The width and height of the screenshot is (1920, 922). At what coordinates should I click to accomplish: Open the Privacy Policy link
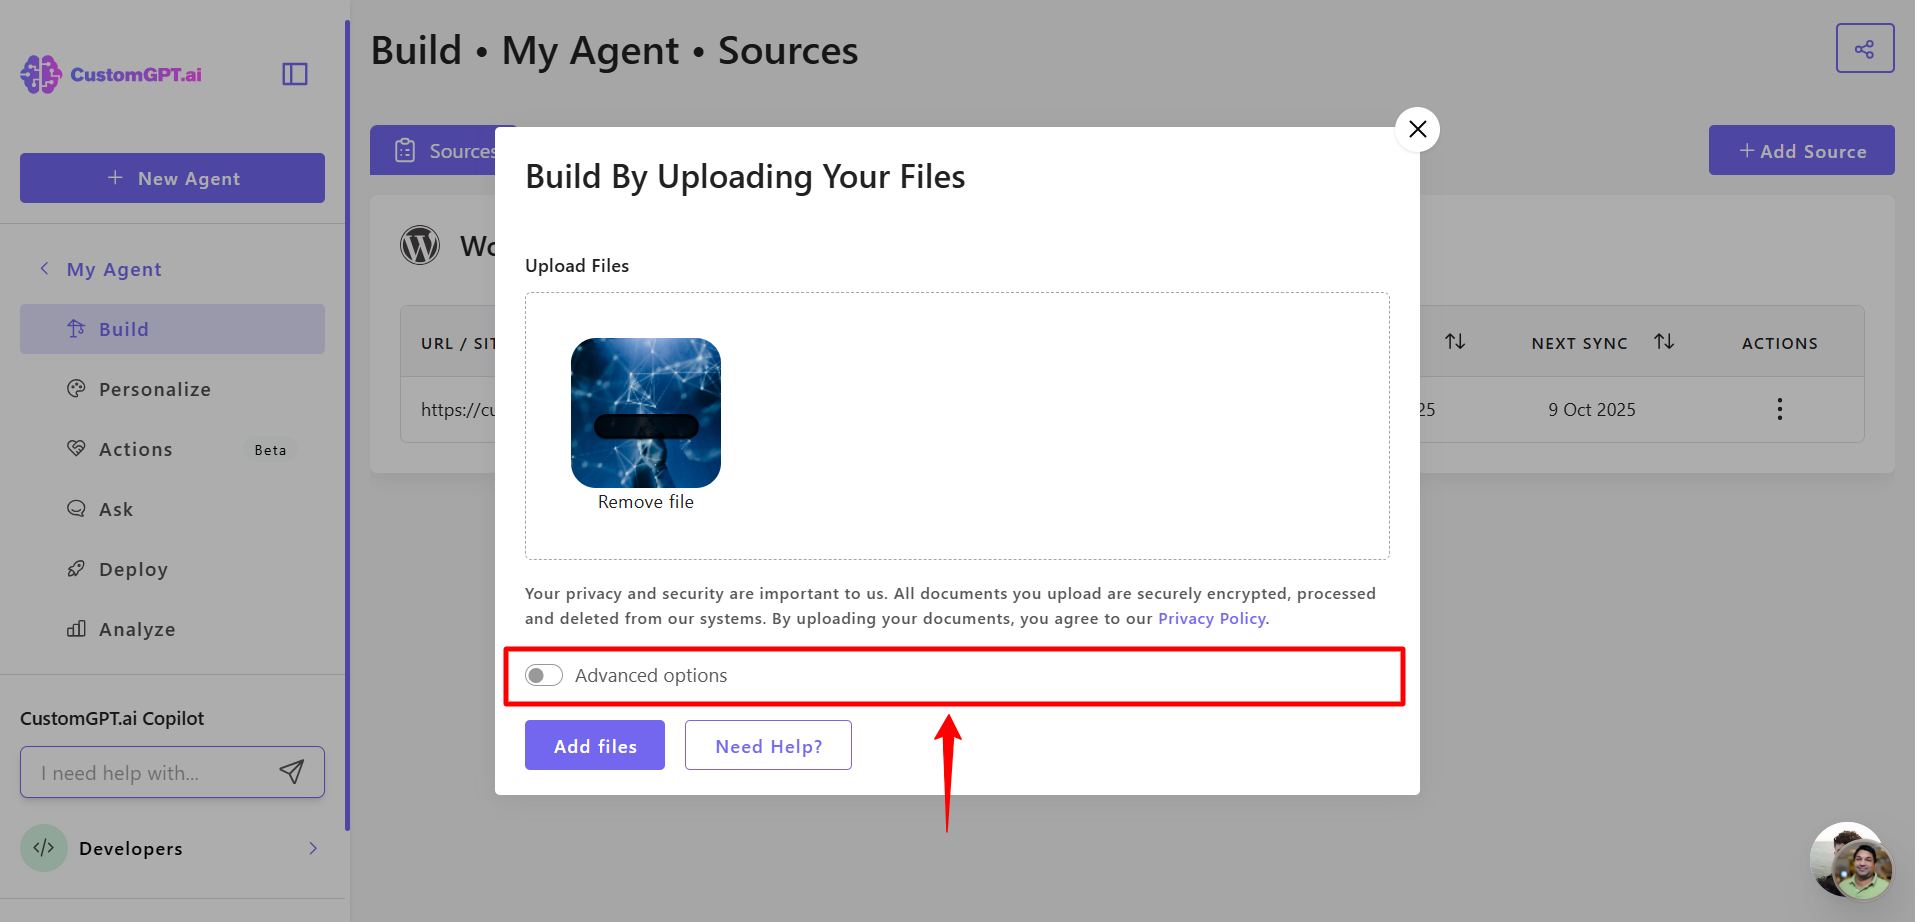(x=1212, y=619)
